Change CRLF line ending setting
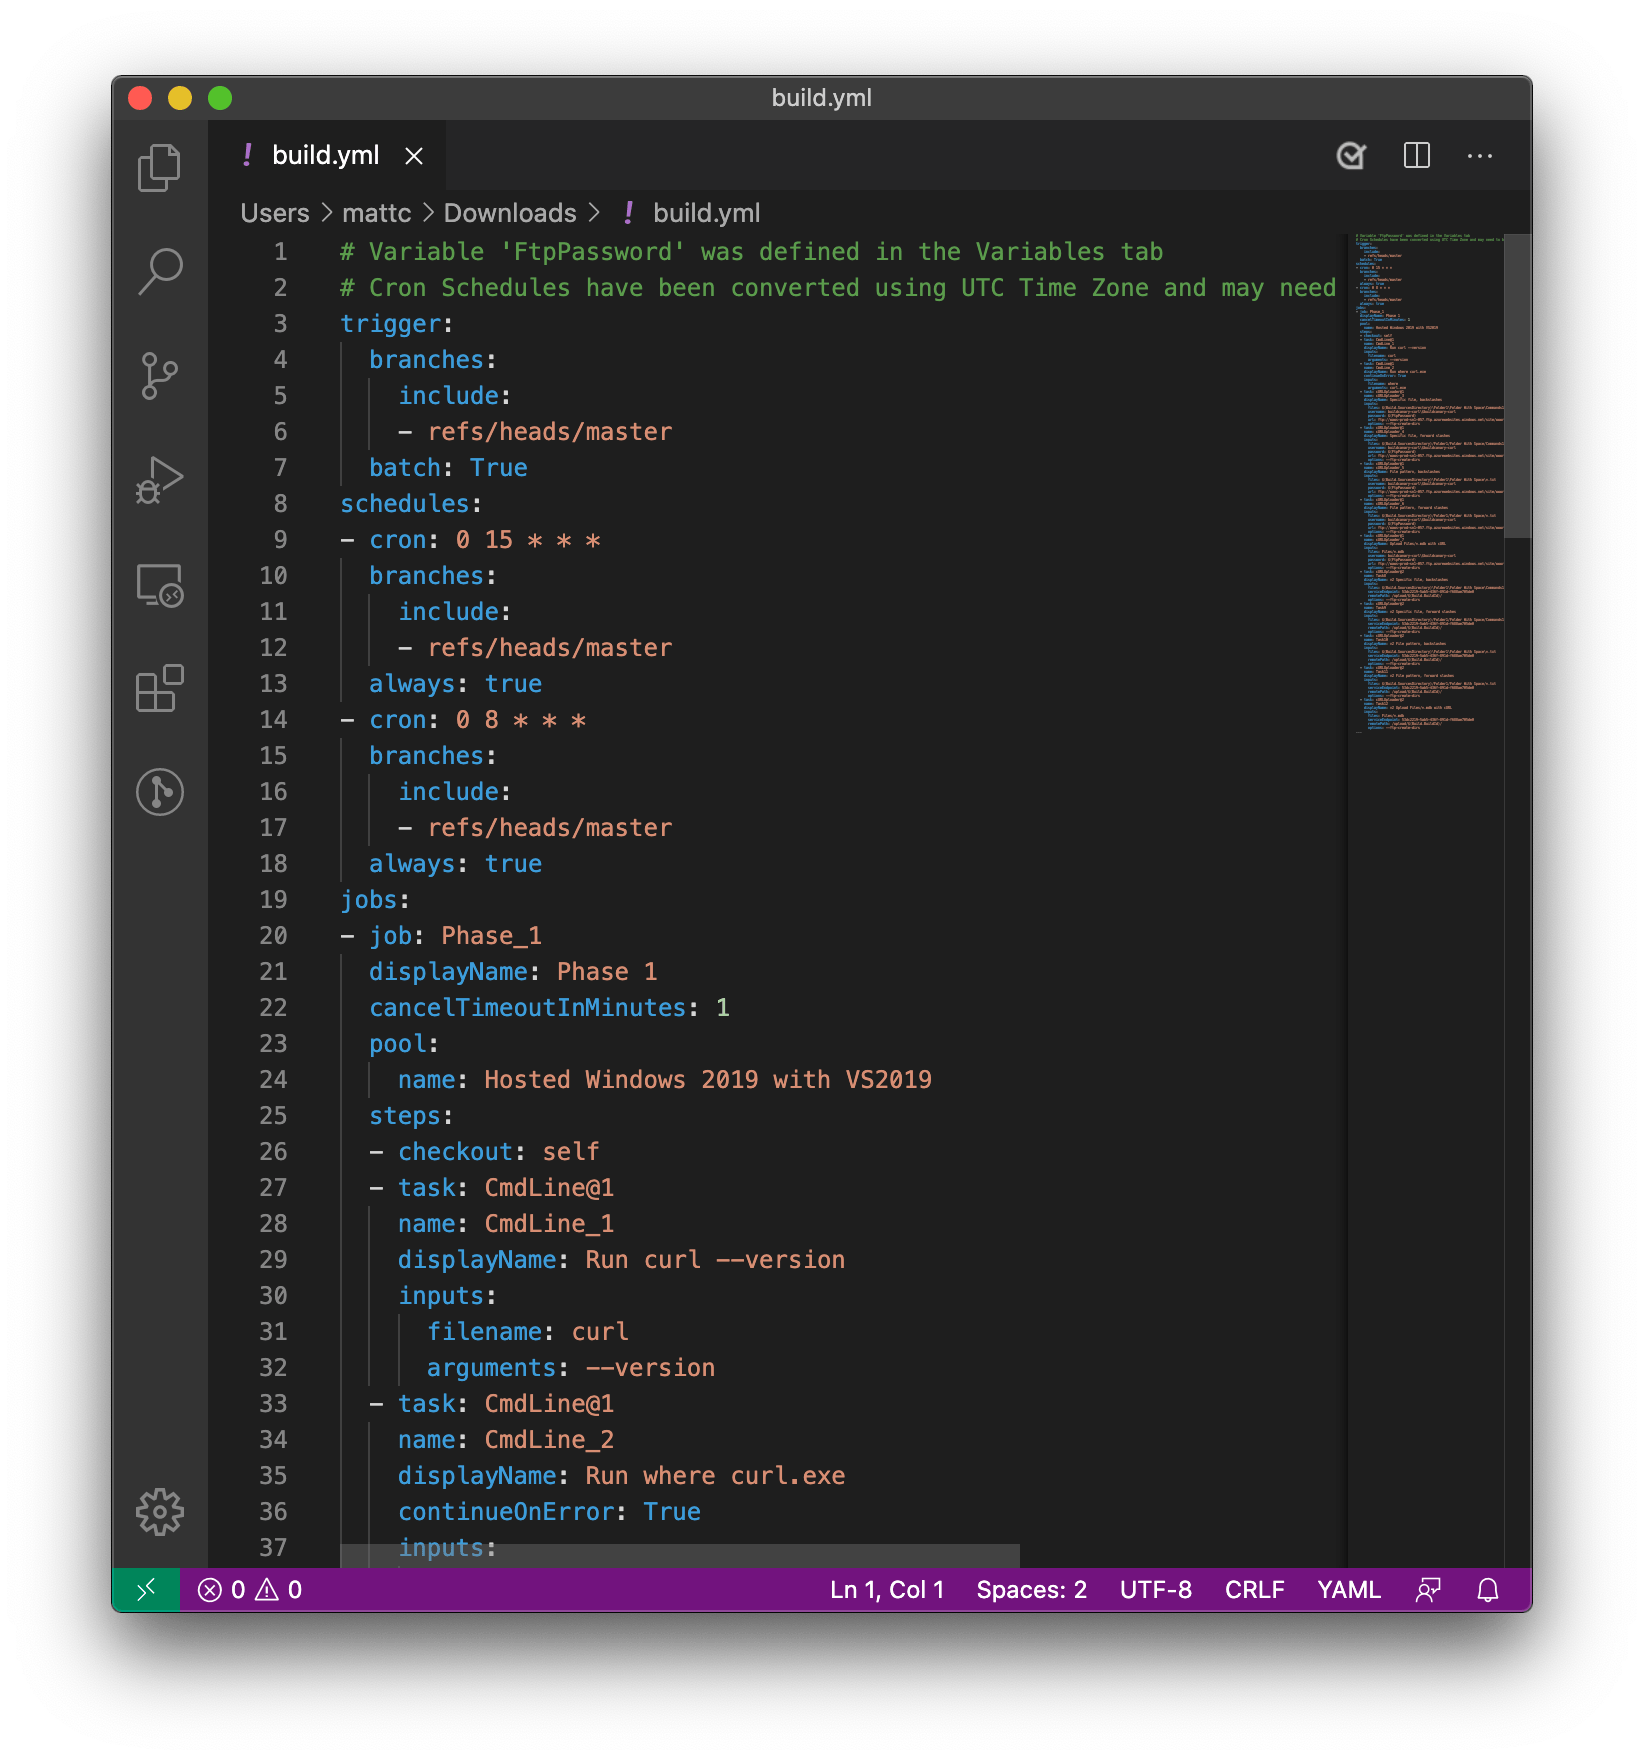Viewport: 1644px width, 1760px height. click(1255, 1589)
